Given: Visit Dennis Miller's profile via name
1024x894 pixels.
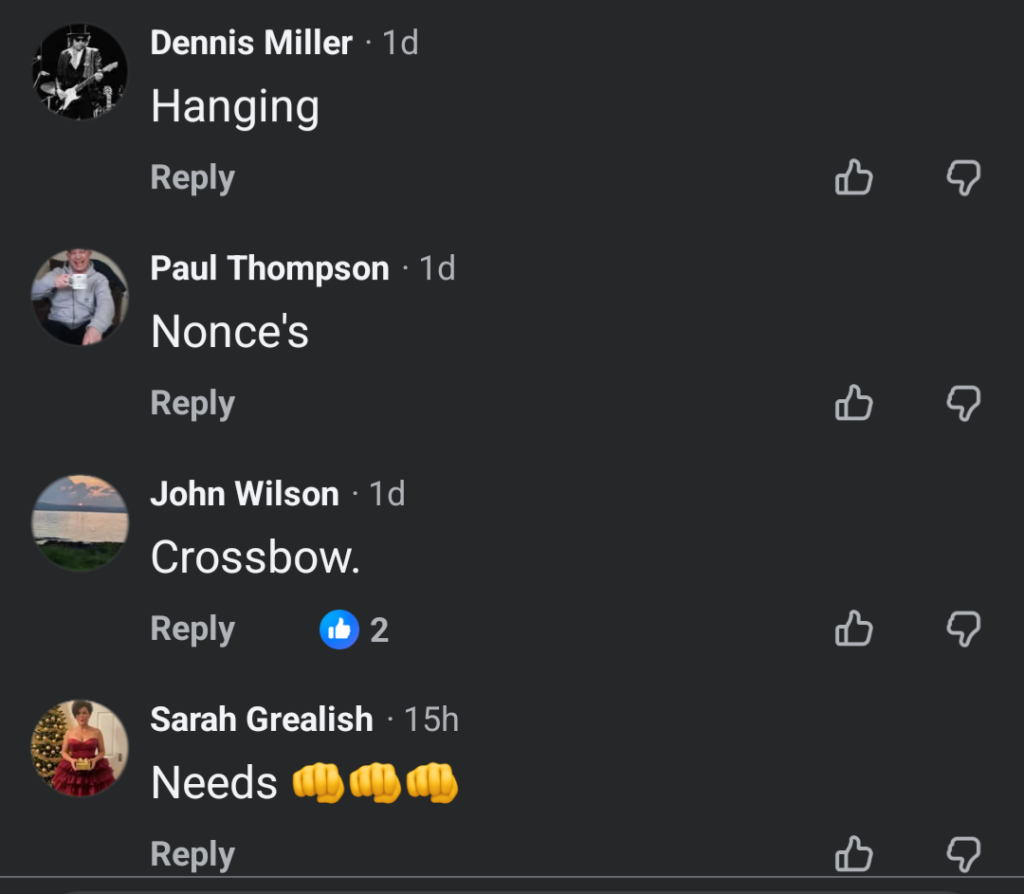Looking at the screenshot, I should click(x=251, y=43).
